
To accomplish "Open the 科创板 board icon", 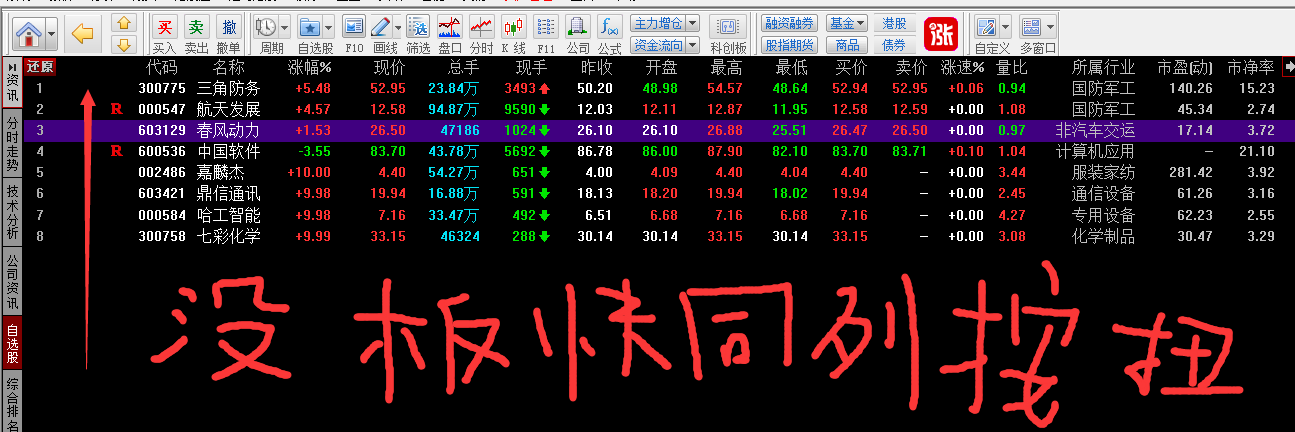I will (x=728, y=27).
